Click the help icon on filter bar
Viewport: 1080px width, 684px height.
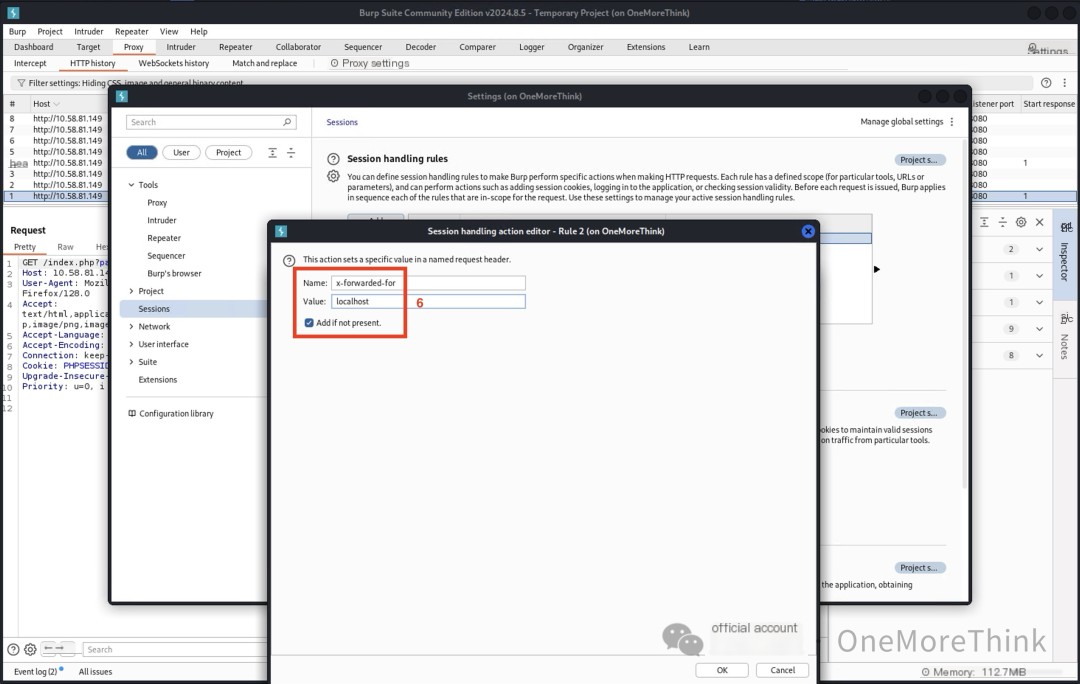pos(1046,83)
